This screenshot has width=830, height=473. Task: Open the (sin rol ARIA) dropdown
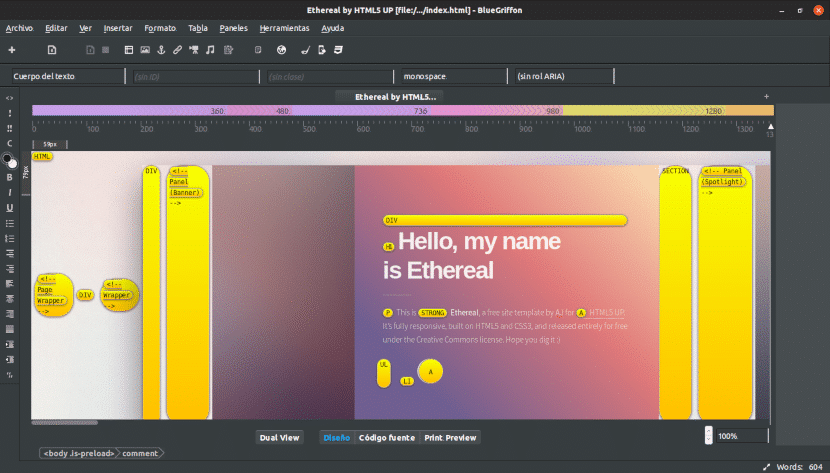click(563, 76)
